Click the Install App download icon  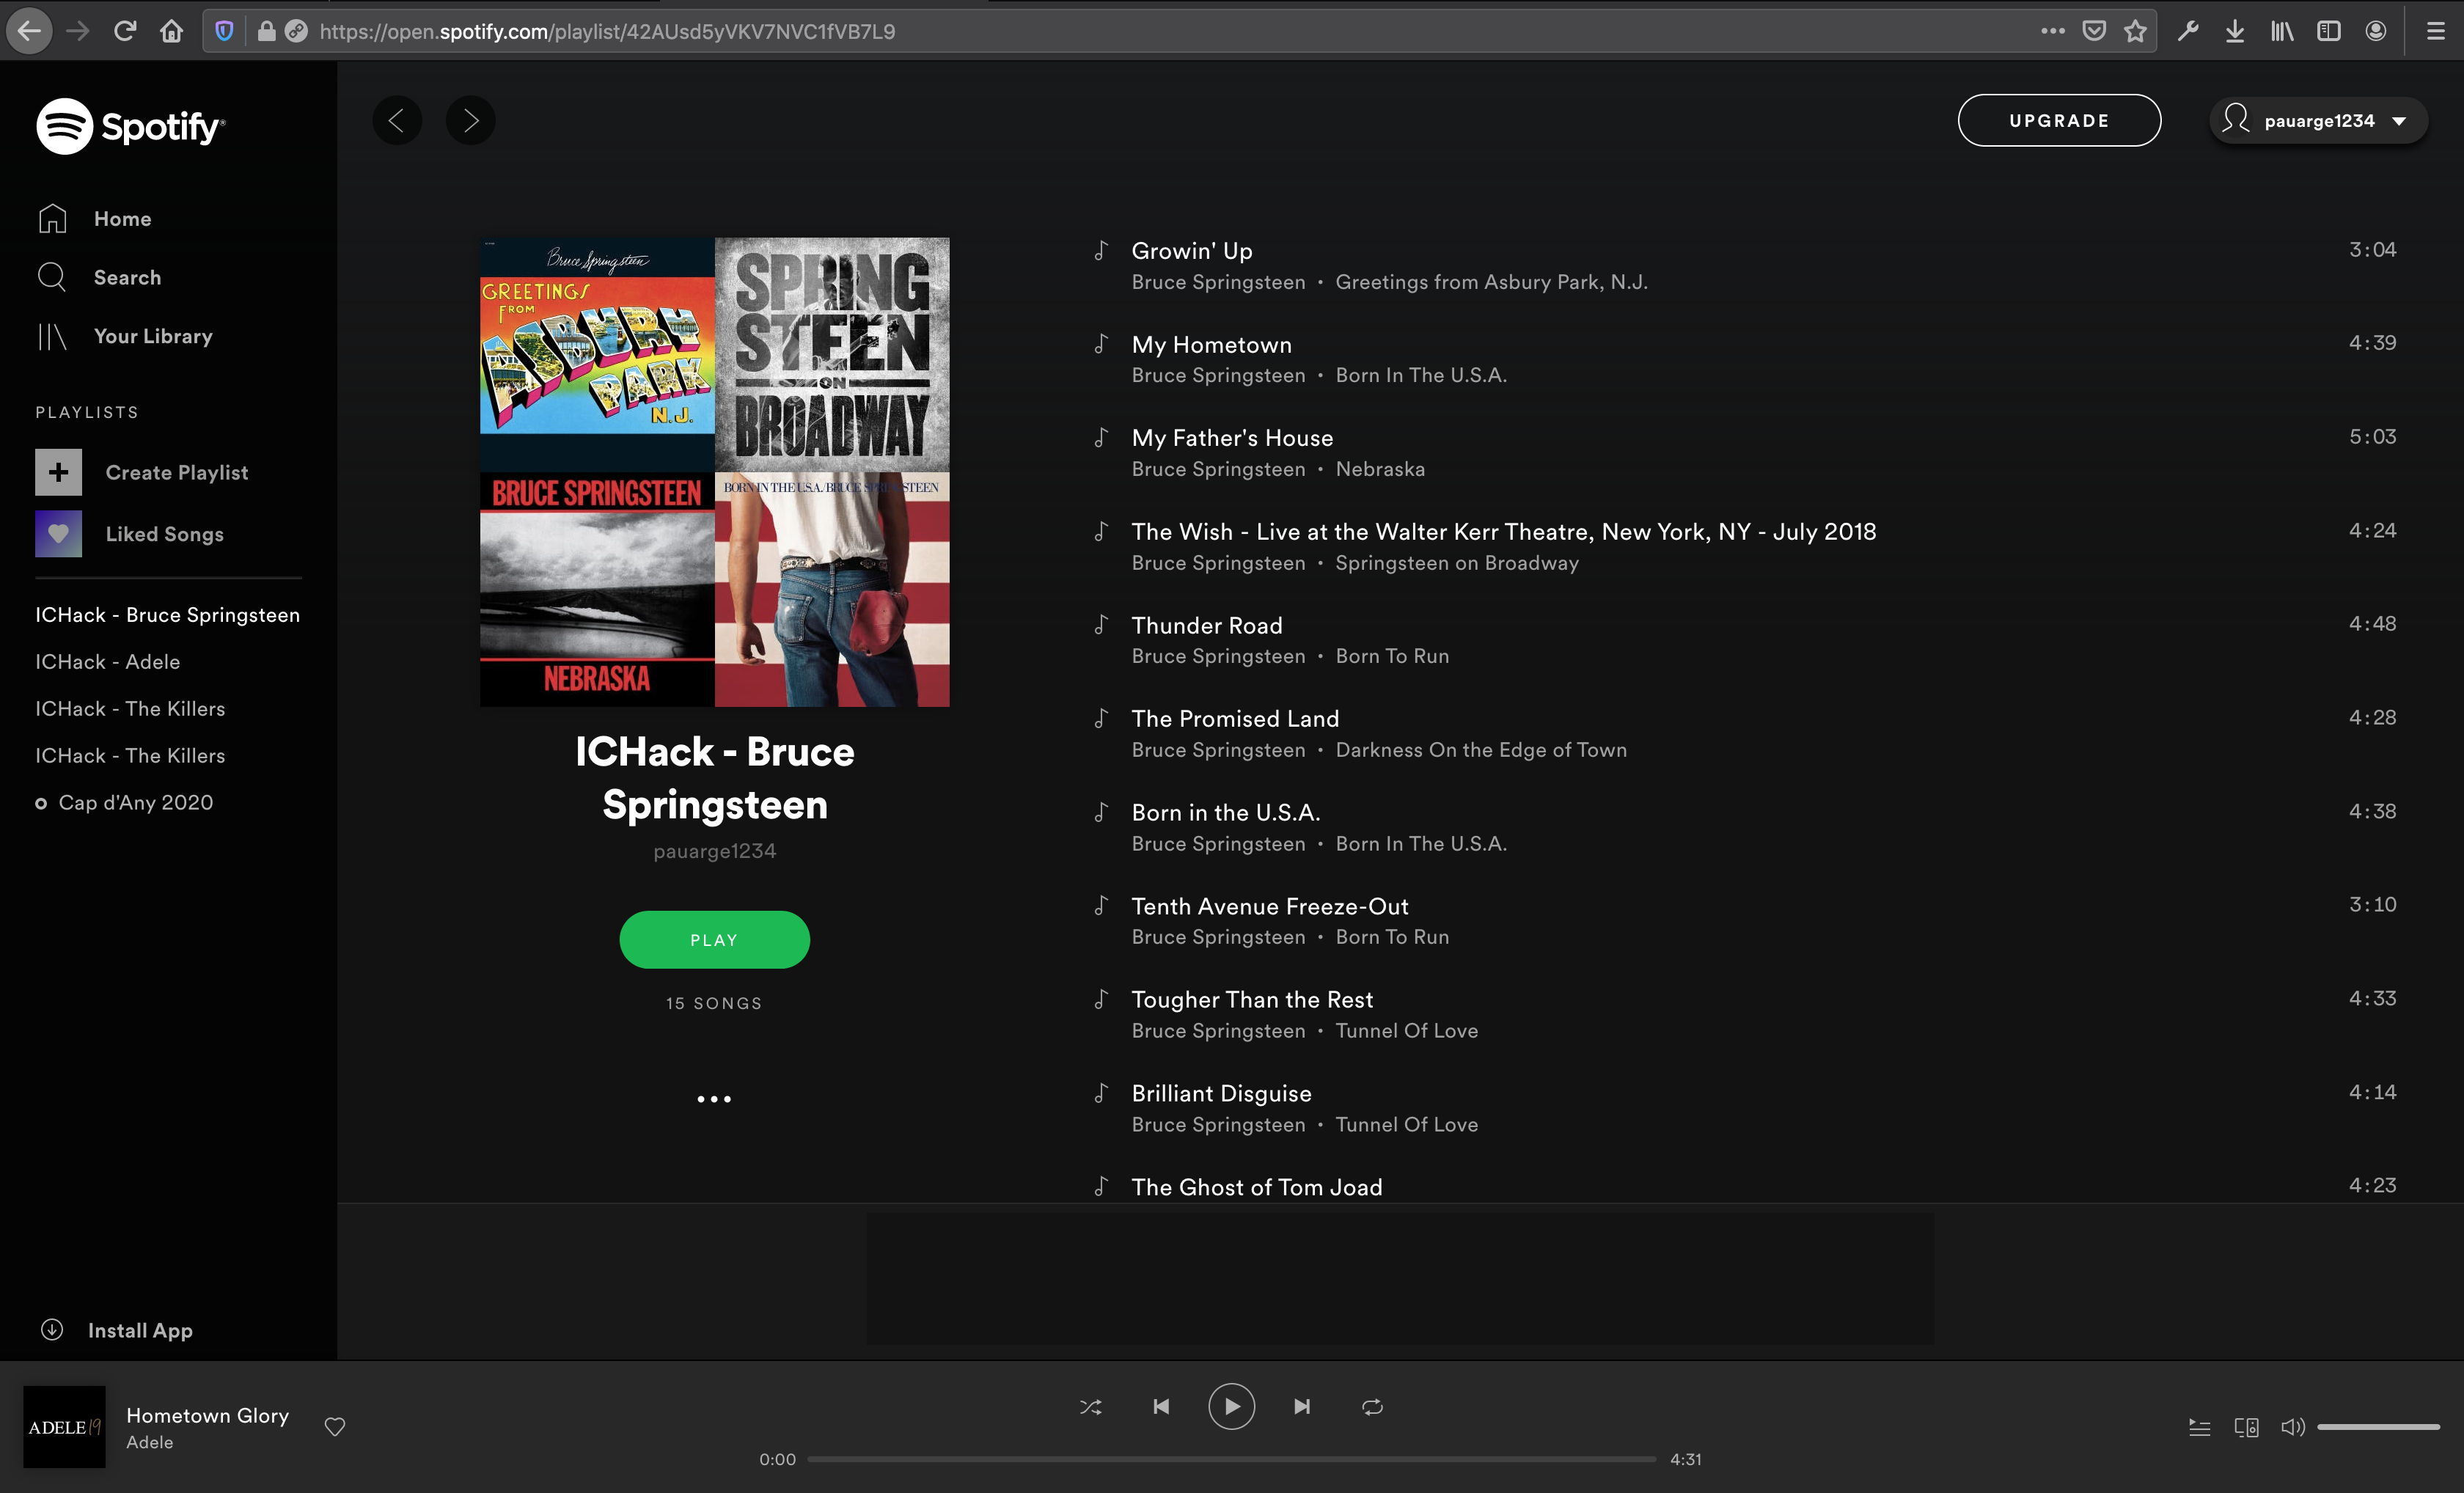(x=52, y=1329)
